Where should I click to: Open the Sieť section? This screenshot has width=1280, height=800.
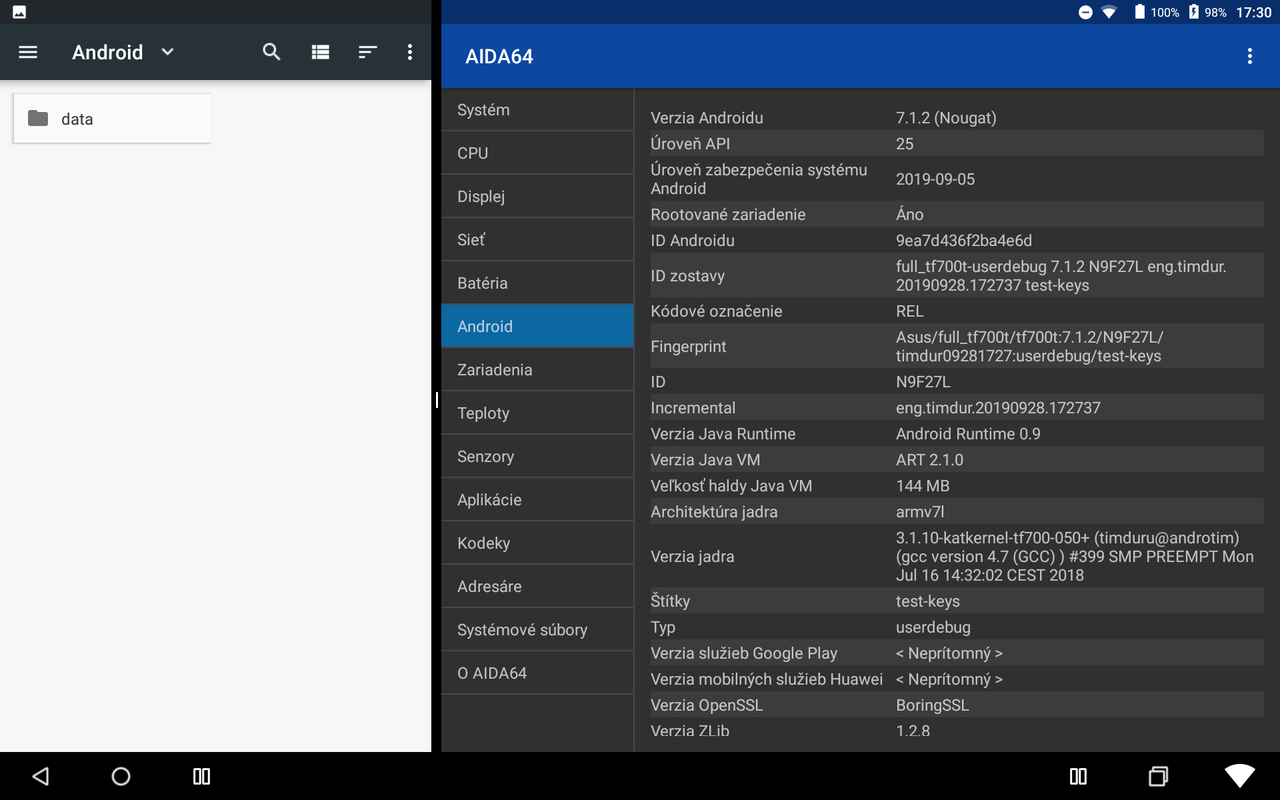click(x=538, y=240)
